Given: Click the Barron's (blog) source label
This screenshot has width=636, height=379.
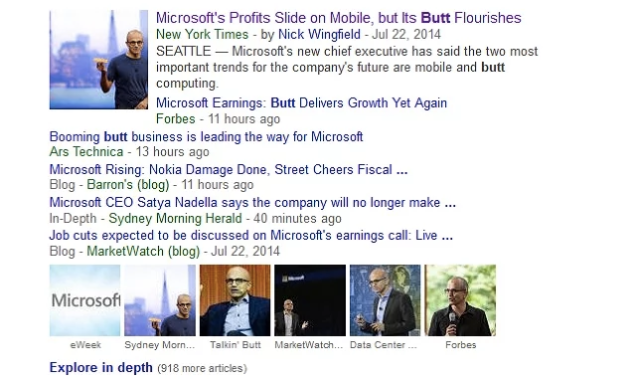Looking at the screenshot, I should coord(128,185).
